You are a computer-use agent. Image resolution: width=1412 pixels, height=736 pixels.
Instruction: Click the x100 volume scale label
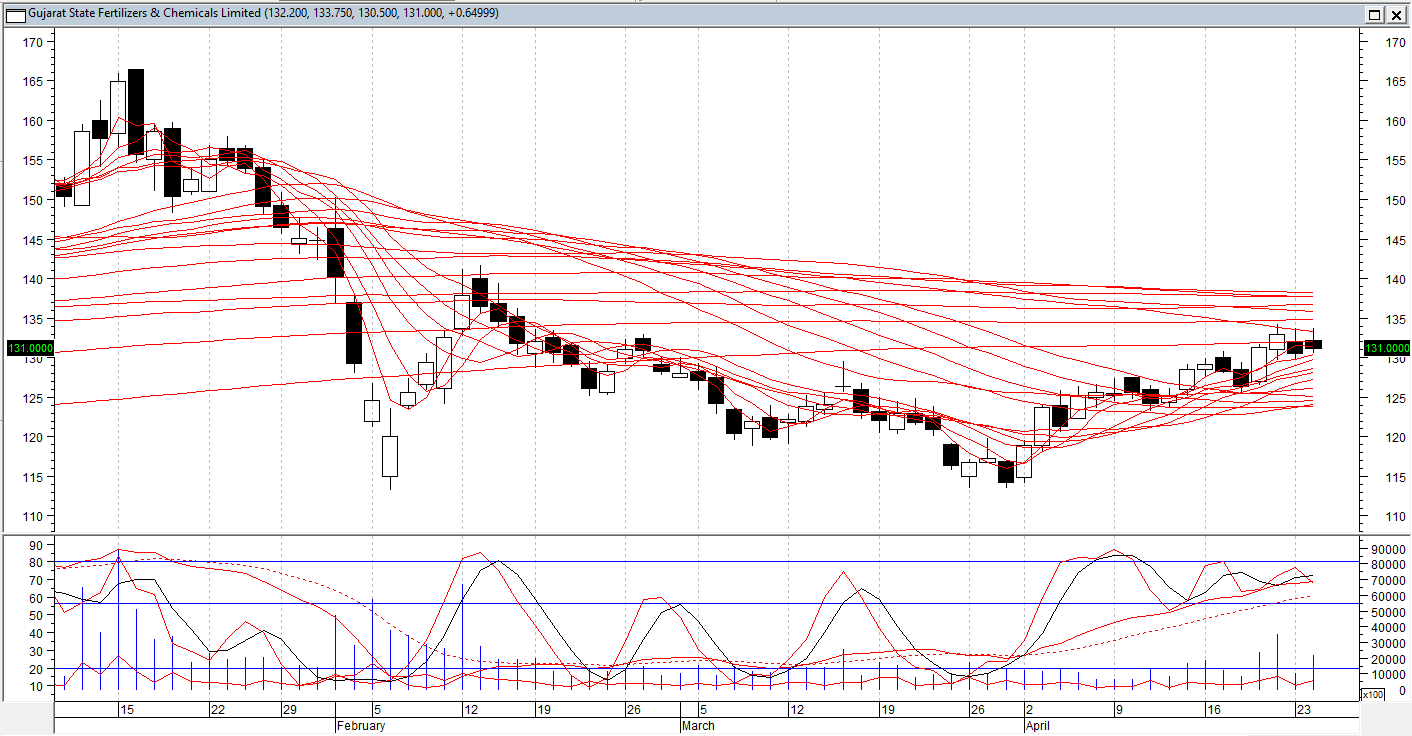(1372, 694)
